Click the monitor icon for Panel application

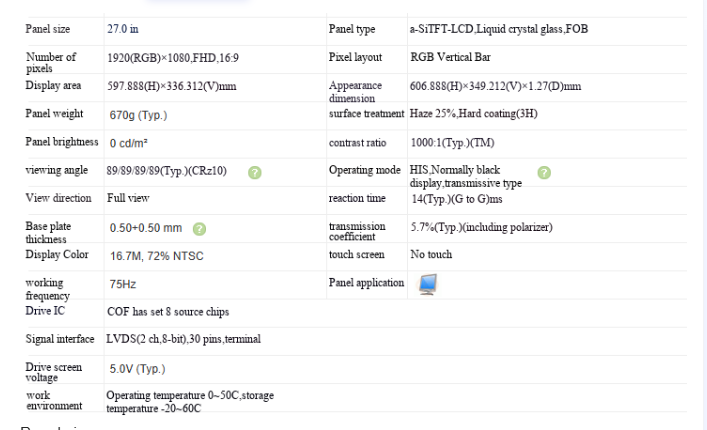427,284
